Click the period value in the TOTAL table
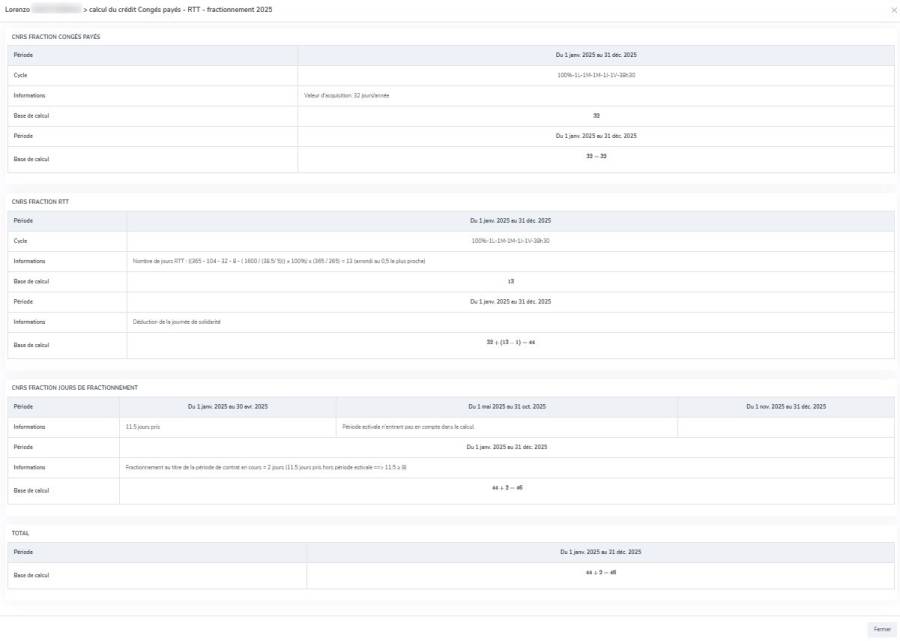The image size is (900, 641). 600,552
